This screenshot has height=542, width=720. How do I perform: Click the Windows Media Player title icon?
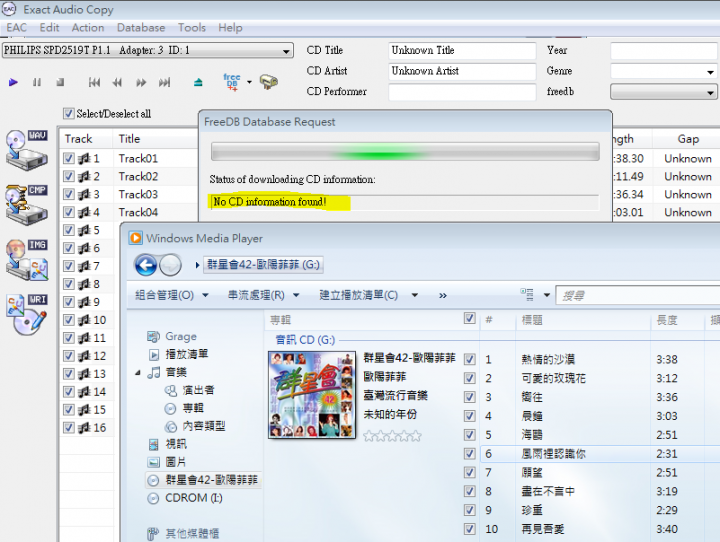pos(136,238)
